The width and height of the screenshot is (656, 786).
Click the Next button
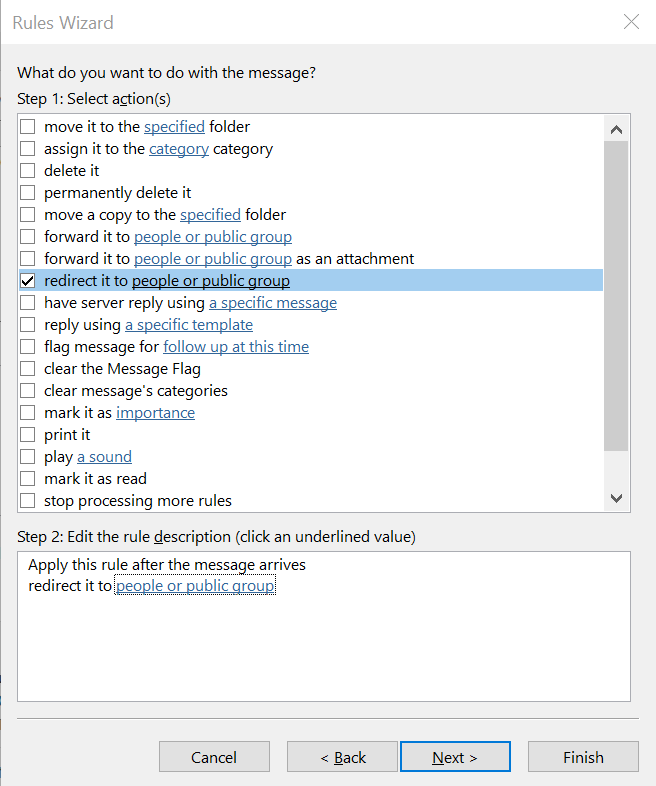455,757
